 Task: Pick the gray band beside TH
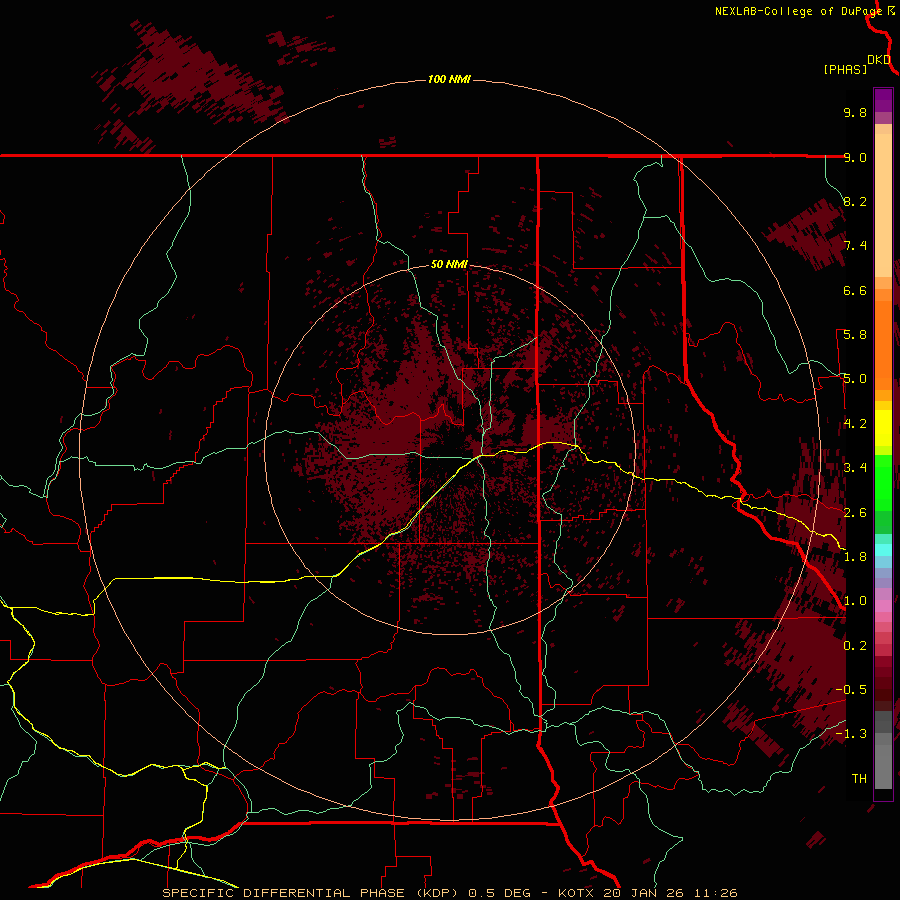pyautogui.click(x=883, y=767)
